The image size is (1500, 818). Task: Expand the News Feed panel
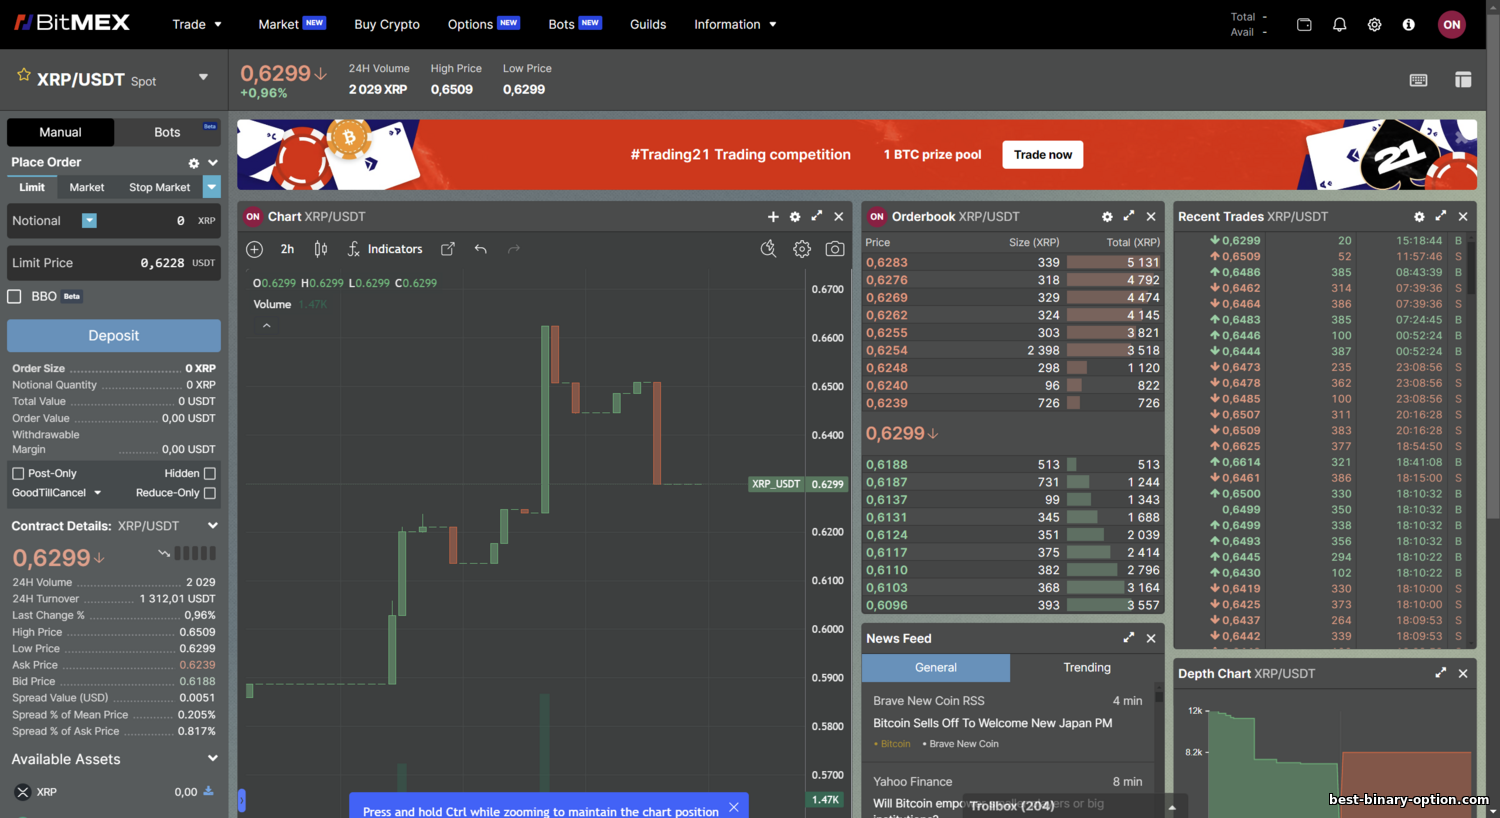[1129, 638]
